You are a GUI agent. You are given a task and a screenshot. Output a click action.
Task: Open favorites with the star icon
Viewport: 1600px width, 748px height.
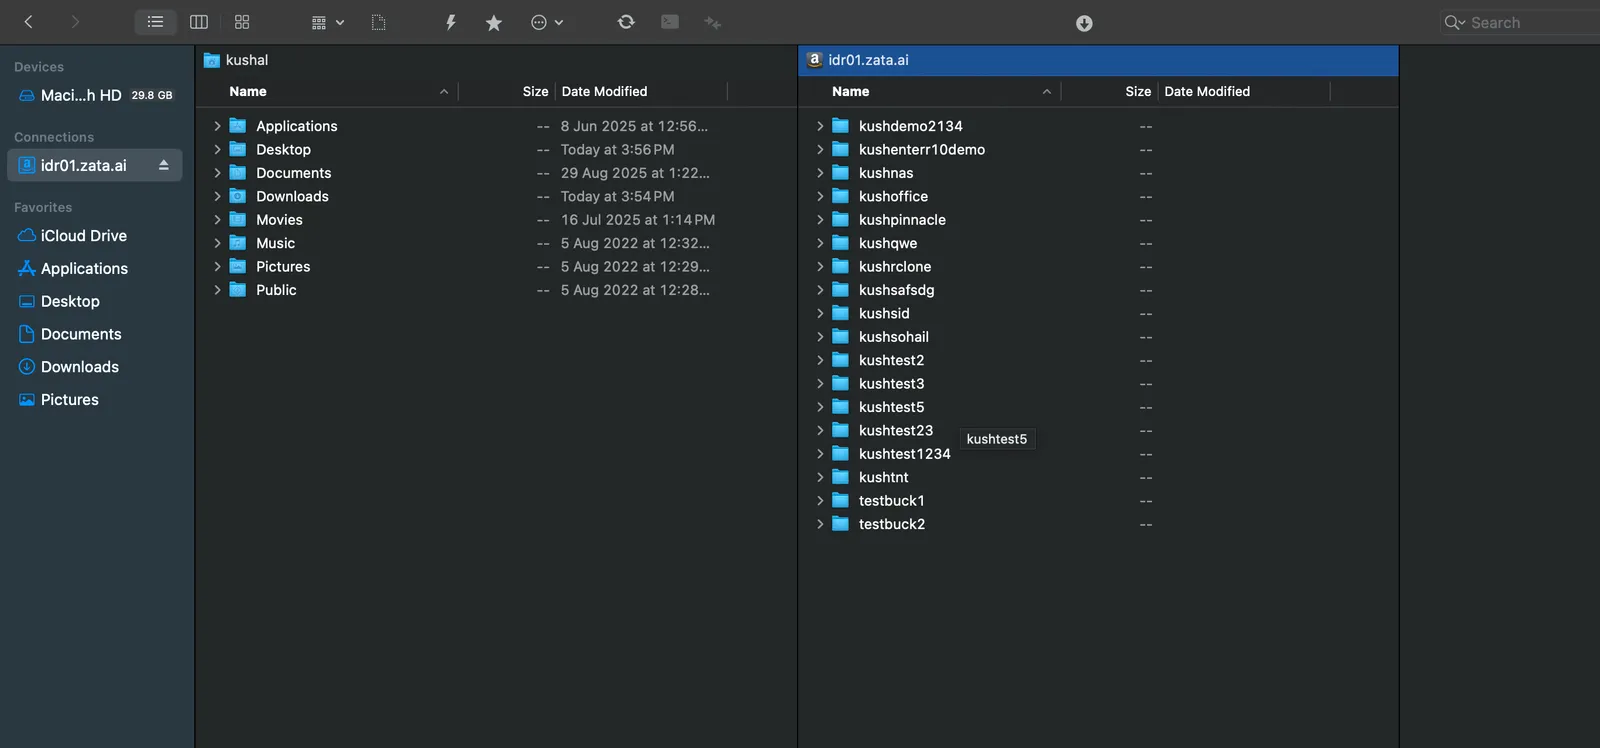point(494,22)
